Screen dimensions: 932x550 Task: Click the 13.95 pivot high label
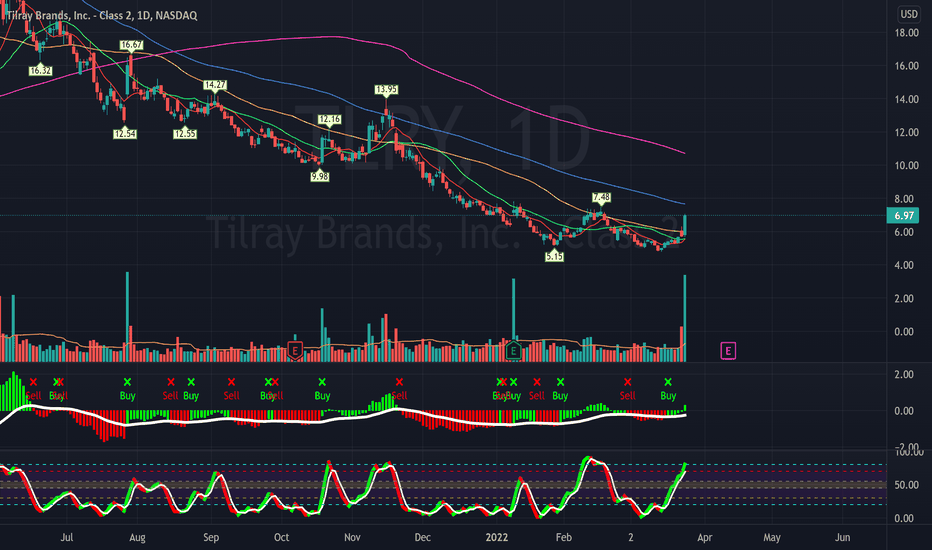click(x=386, y=90)
